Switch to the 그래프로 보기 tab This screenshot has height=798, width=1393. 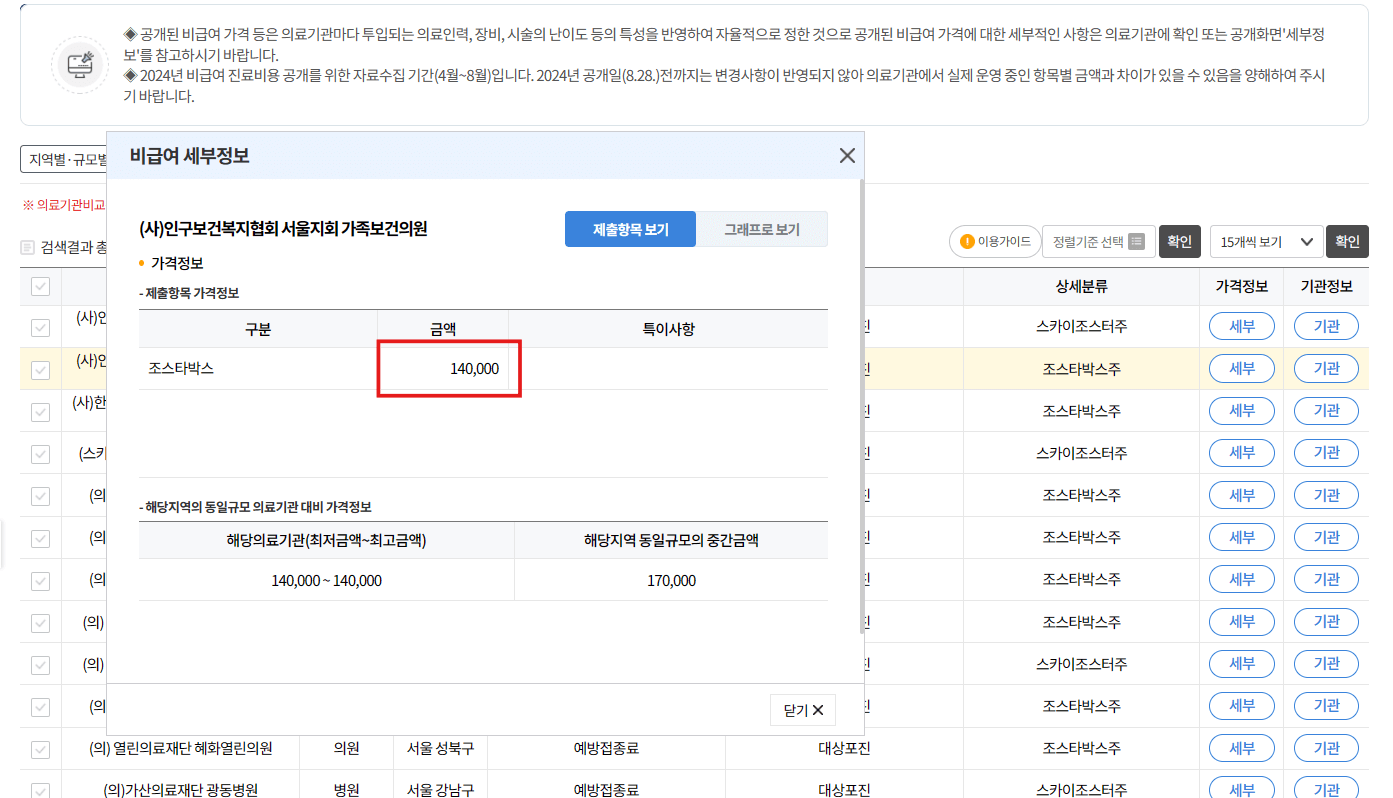click(x=761, y=229)
